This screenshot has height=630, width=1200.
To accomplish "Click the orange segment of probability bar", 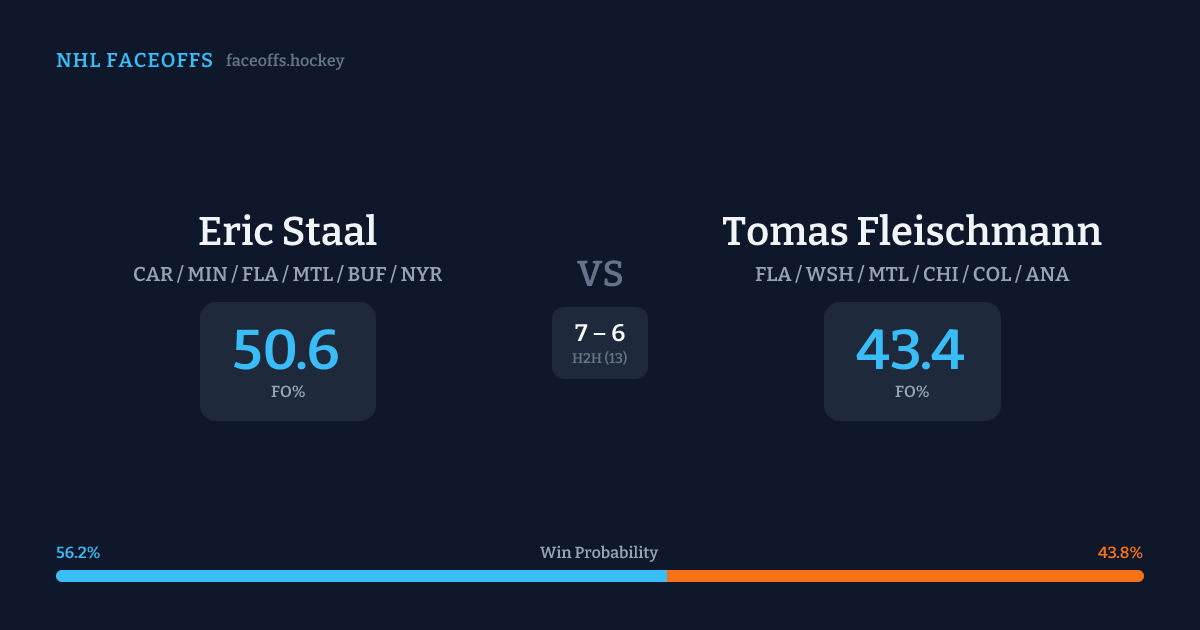I will coord(905,576).
